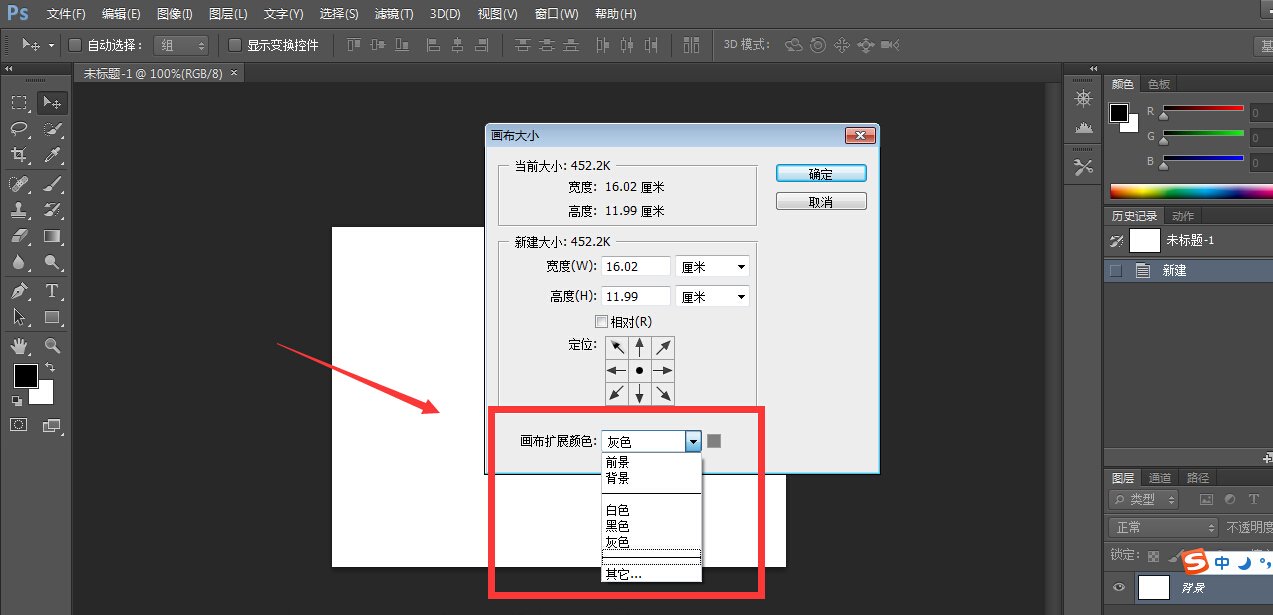Image resolution: width=1273 pixels, height=615 pixels.
Task: Click inside the 宽度 input field
Action: [x=635, y=266]
